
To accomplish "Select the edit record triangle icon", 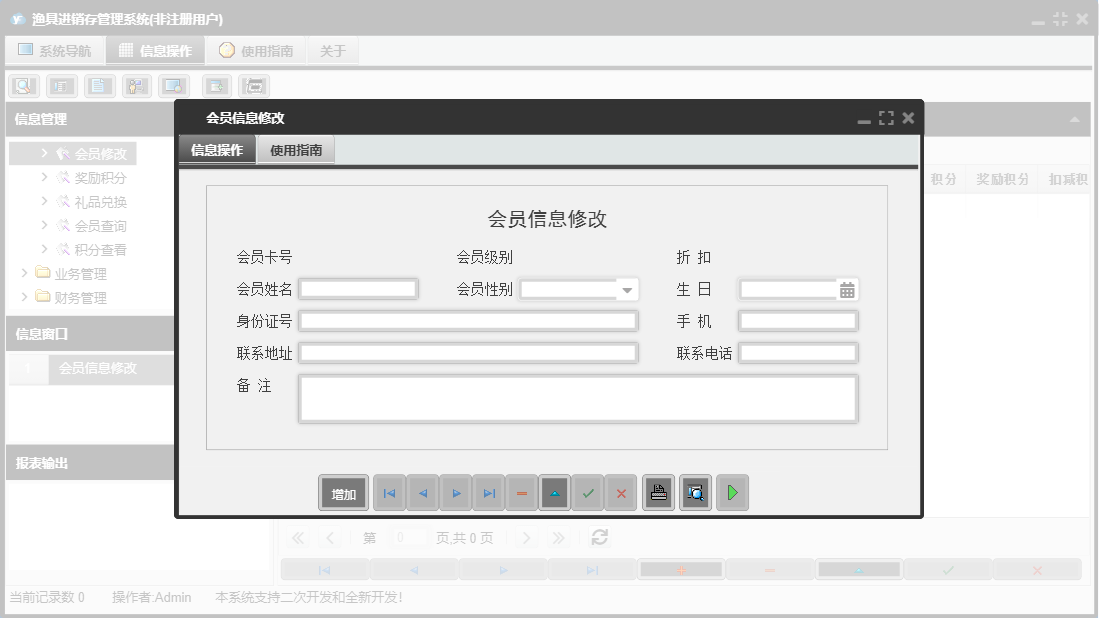I will point(554,492).
